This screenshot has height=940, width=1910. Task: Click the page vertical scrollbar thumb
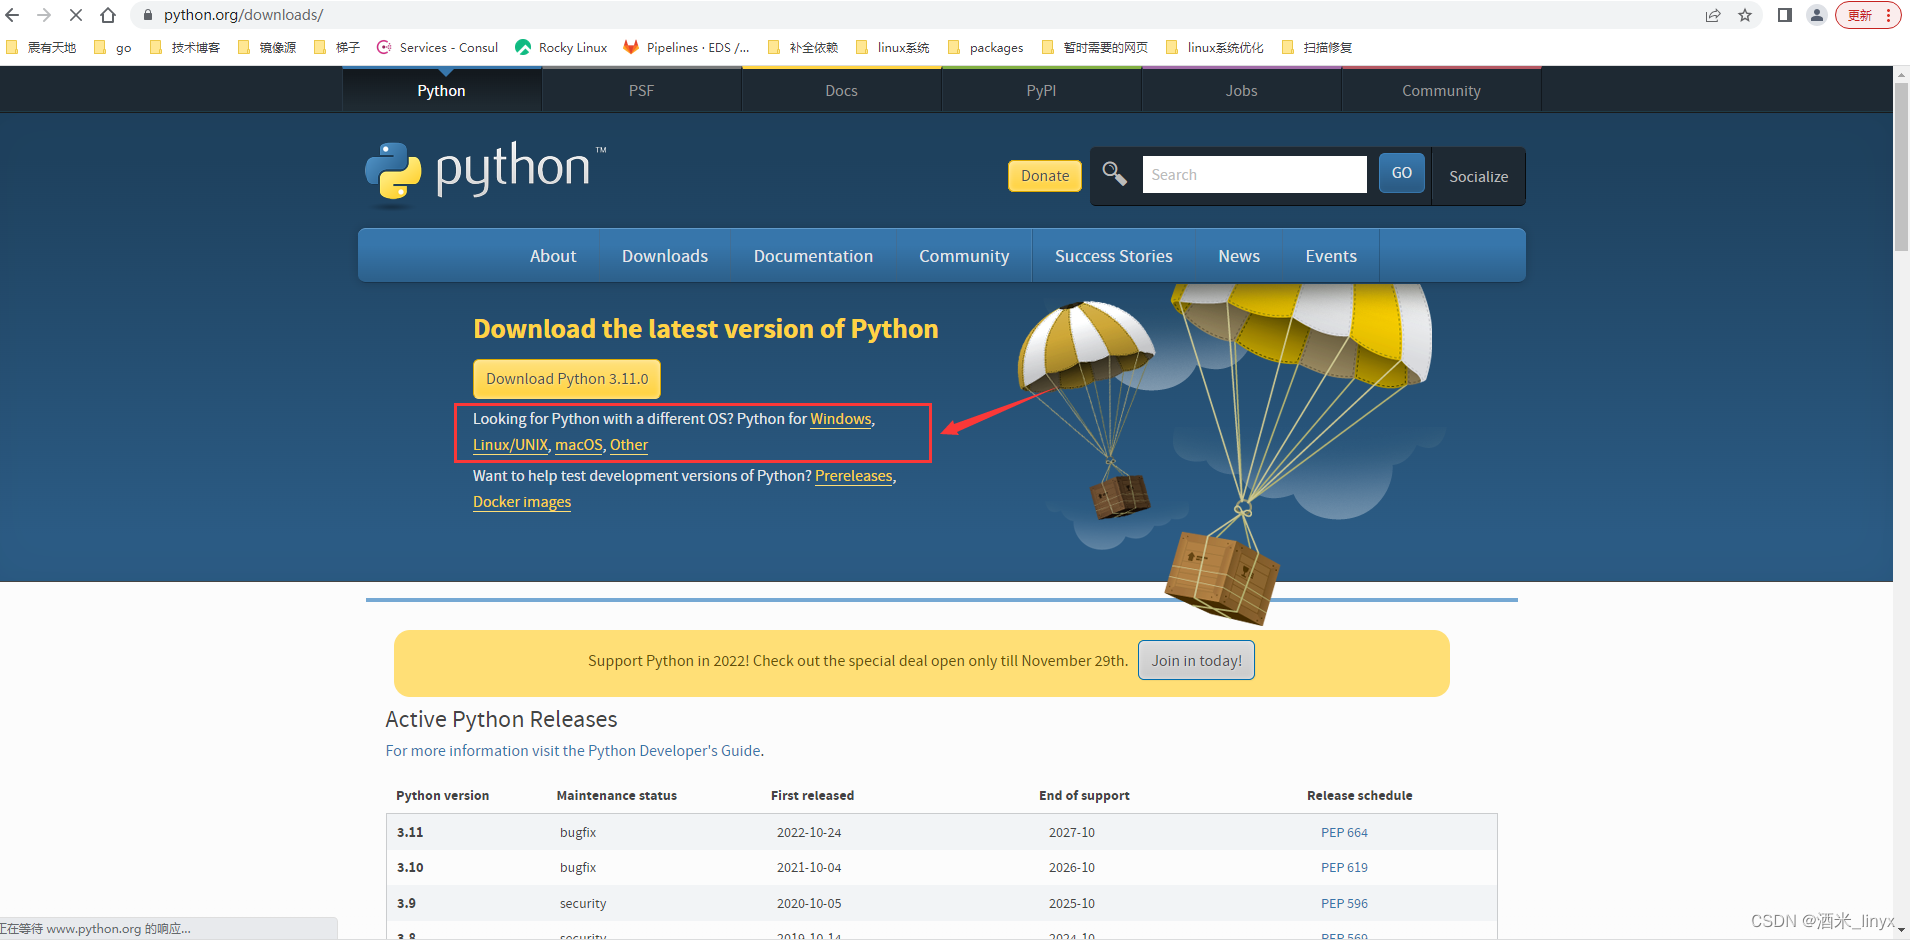click(1901, 166)
